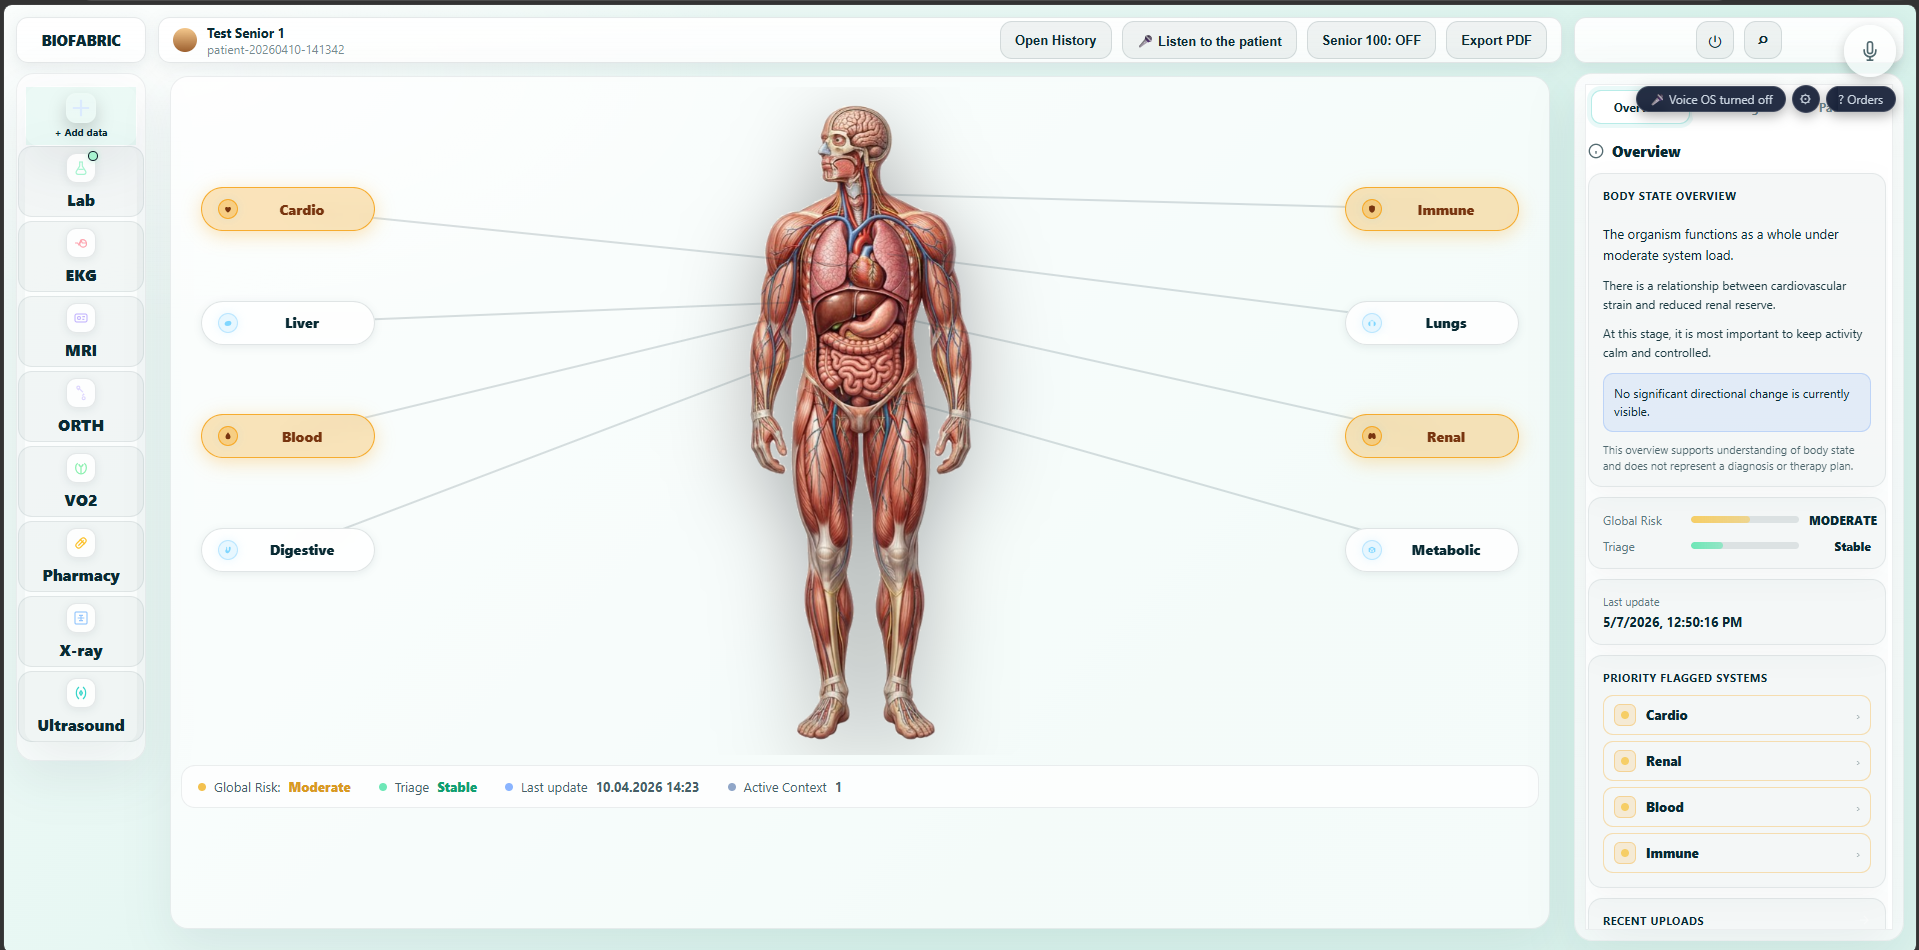
Task: Select the Liver body system node
Action: [288, 323]
